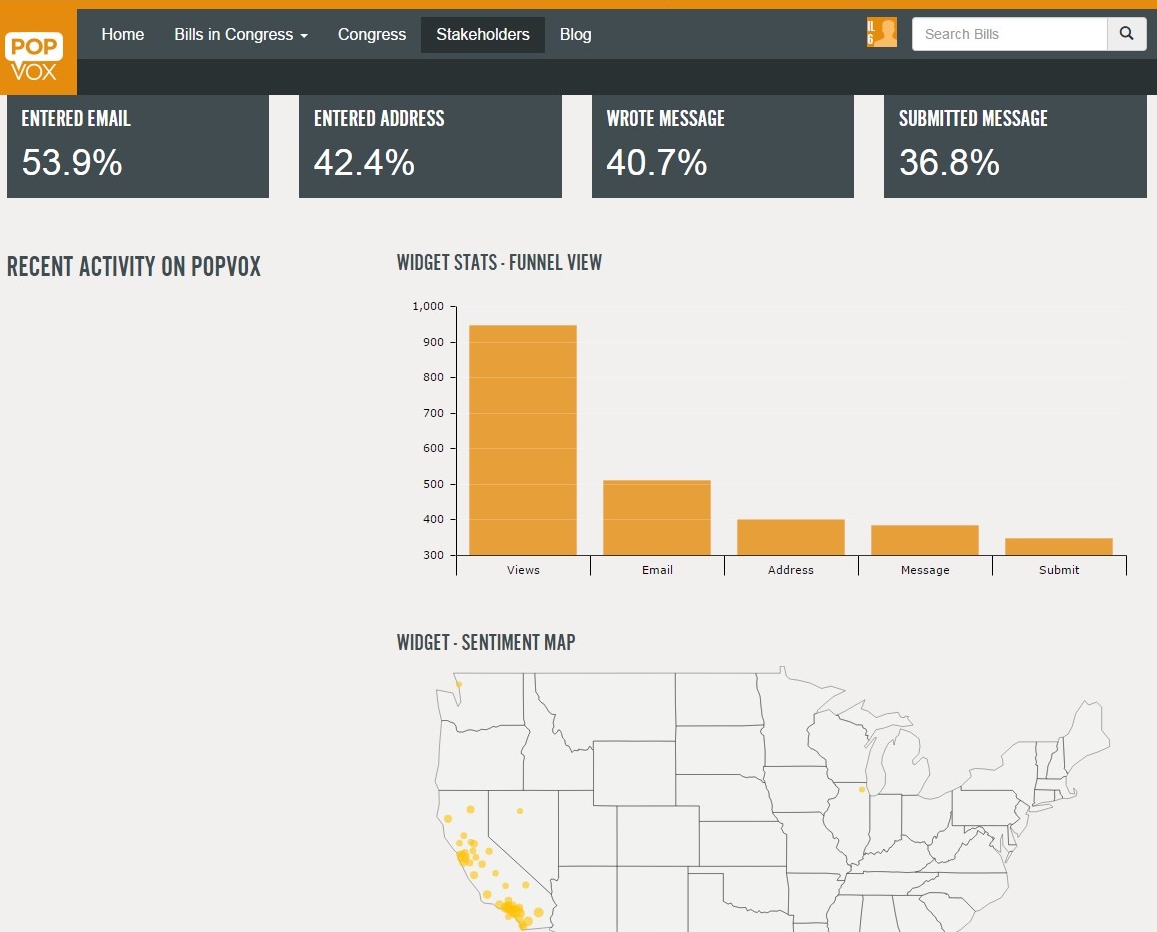Select the Message bar in funnel chart

(x=925, y=540)
